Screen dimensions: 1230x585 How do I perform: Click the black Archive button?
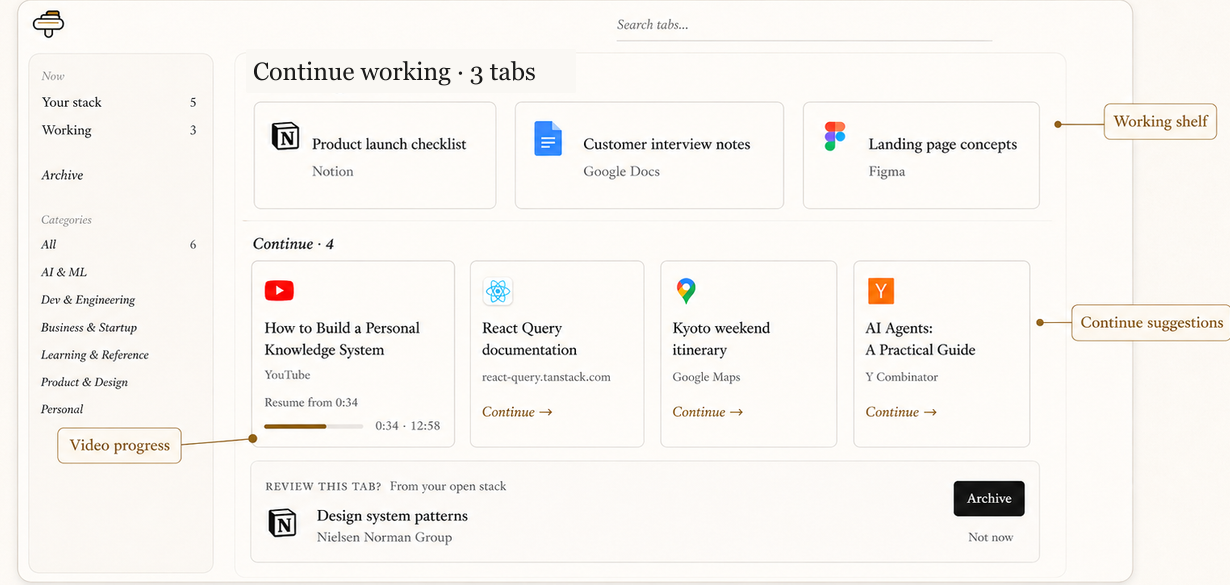click(x=989, y=499)
